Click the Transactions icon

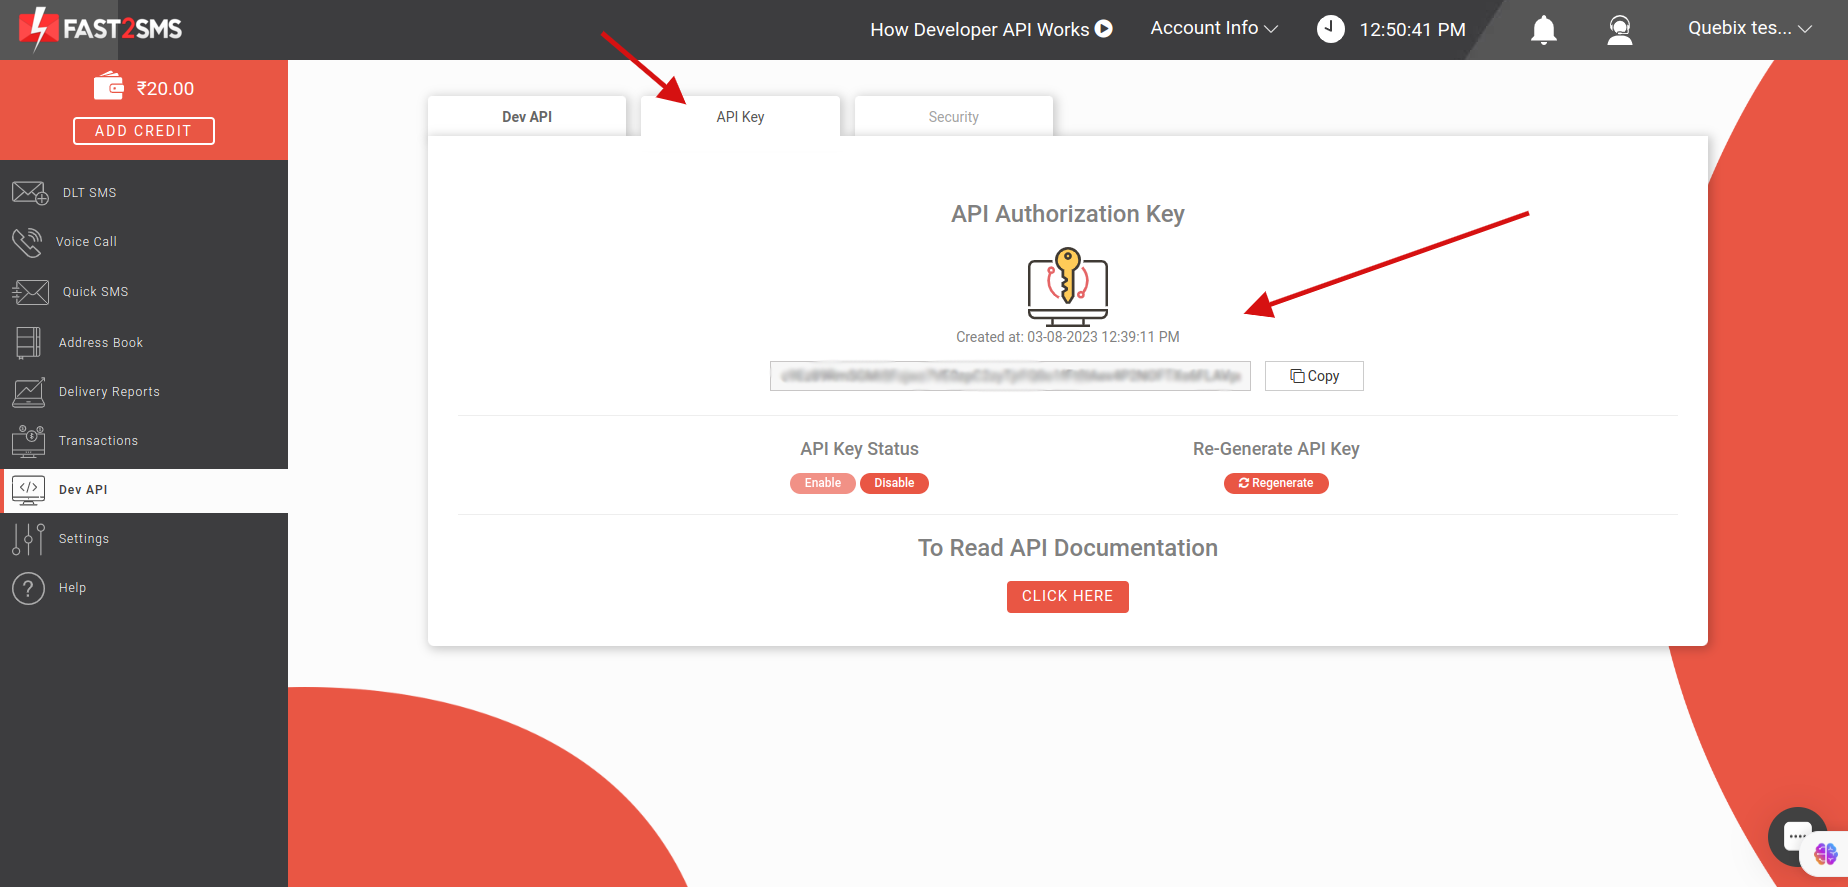29,441
